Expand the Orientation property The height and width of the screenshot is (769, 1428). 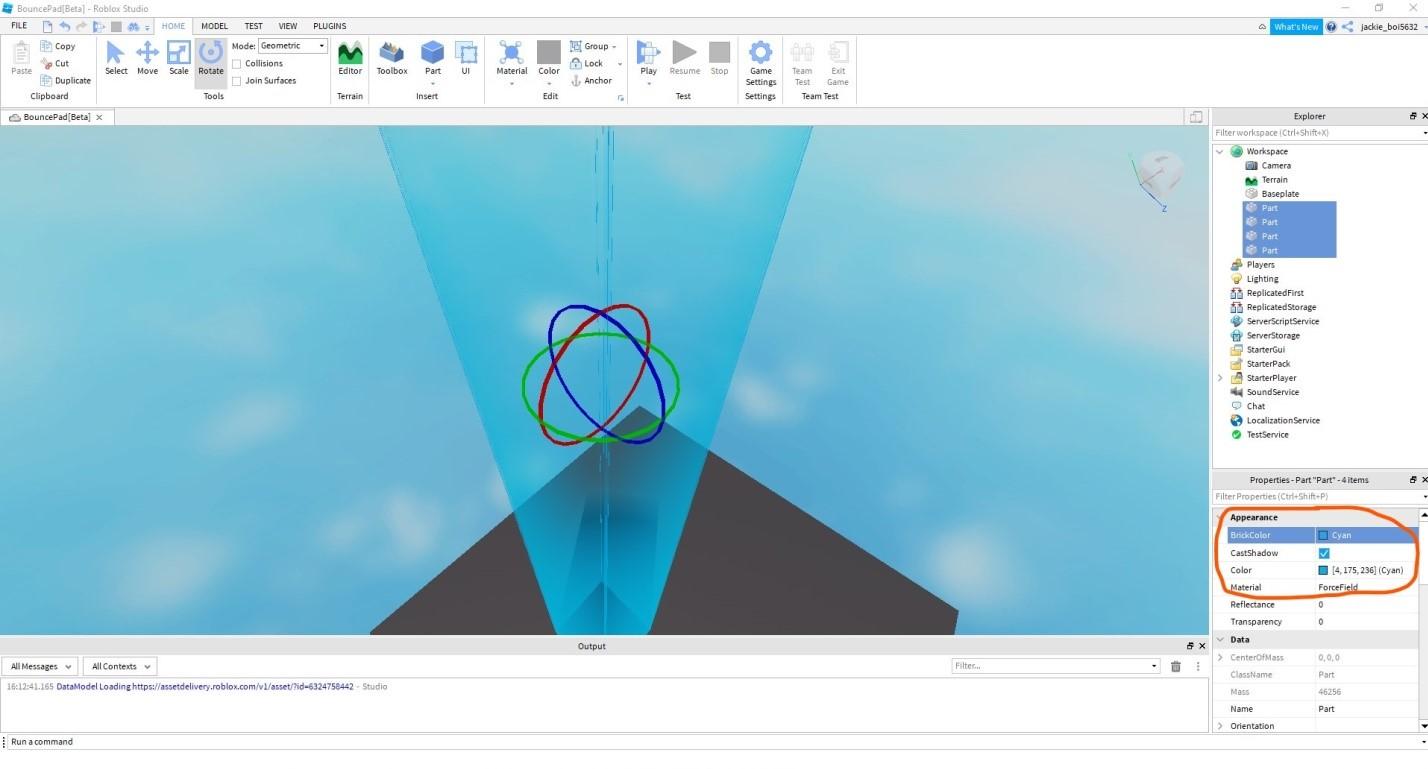(x=1221, y=726)
